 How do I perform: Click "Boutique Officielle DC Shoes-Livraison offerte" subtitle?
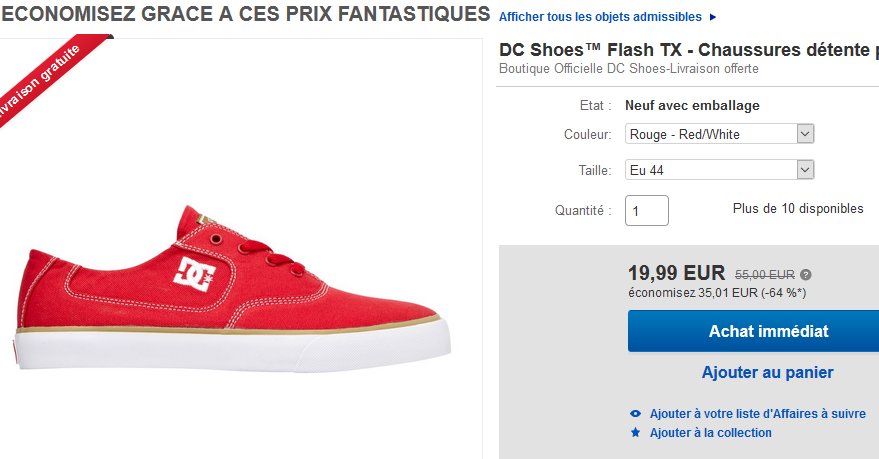628,69
